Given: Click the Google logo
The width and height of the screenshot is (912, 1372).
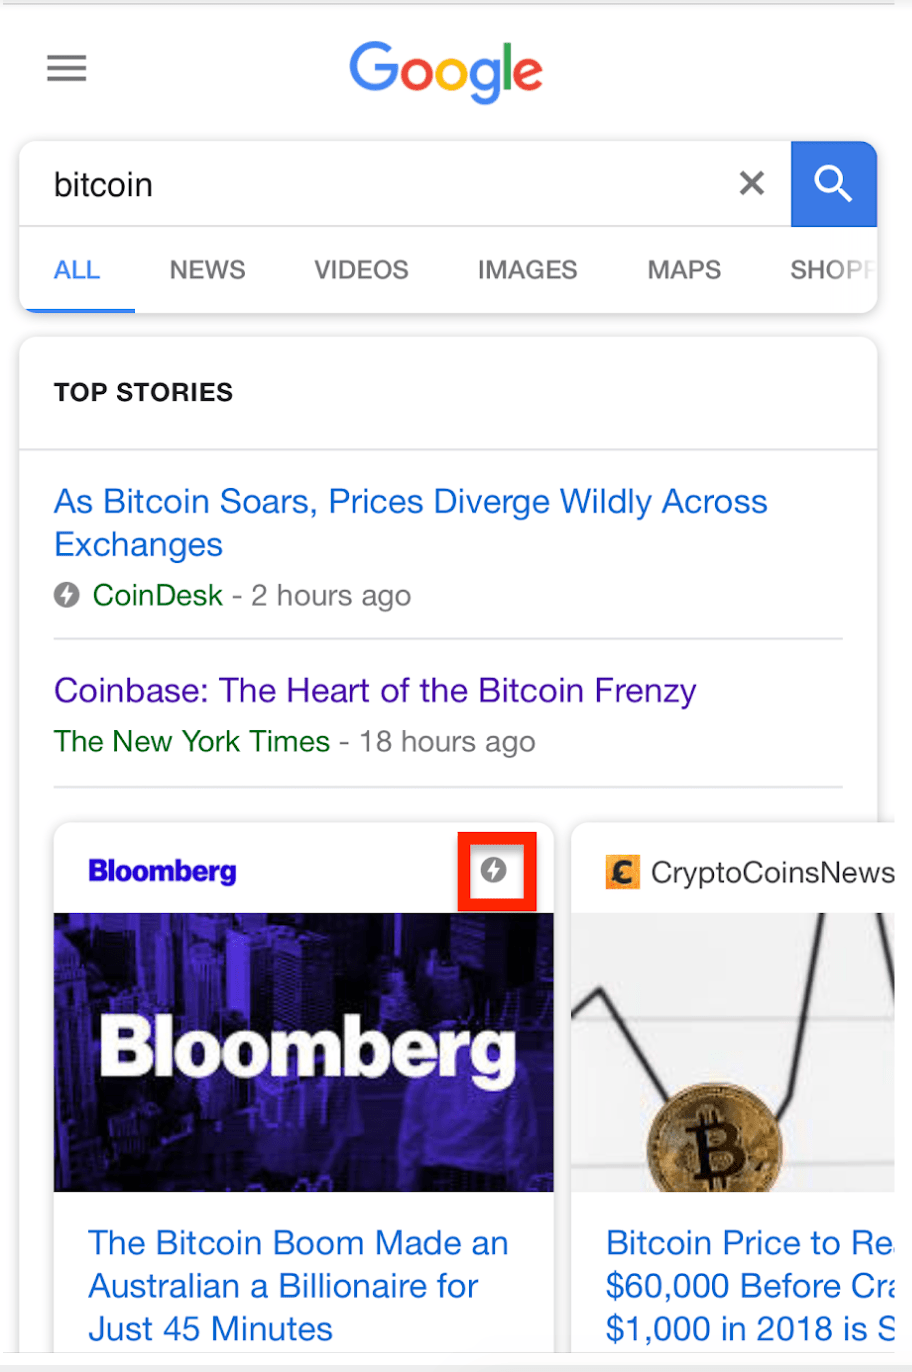Looking at the screenshot, I should pos(446,71).
